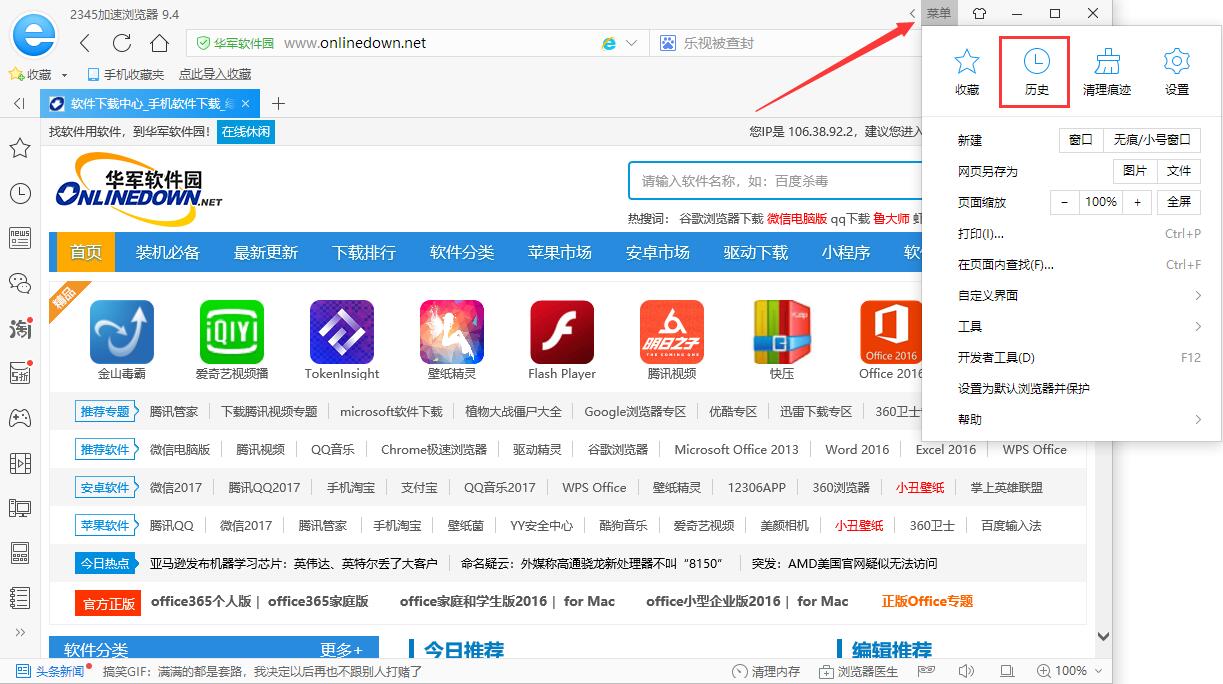This screenshot has height=684, width=1223.
Task: Open browser 设置 via the gear icon
Action: point(1176,71)
